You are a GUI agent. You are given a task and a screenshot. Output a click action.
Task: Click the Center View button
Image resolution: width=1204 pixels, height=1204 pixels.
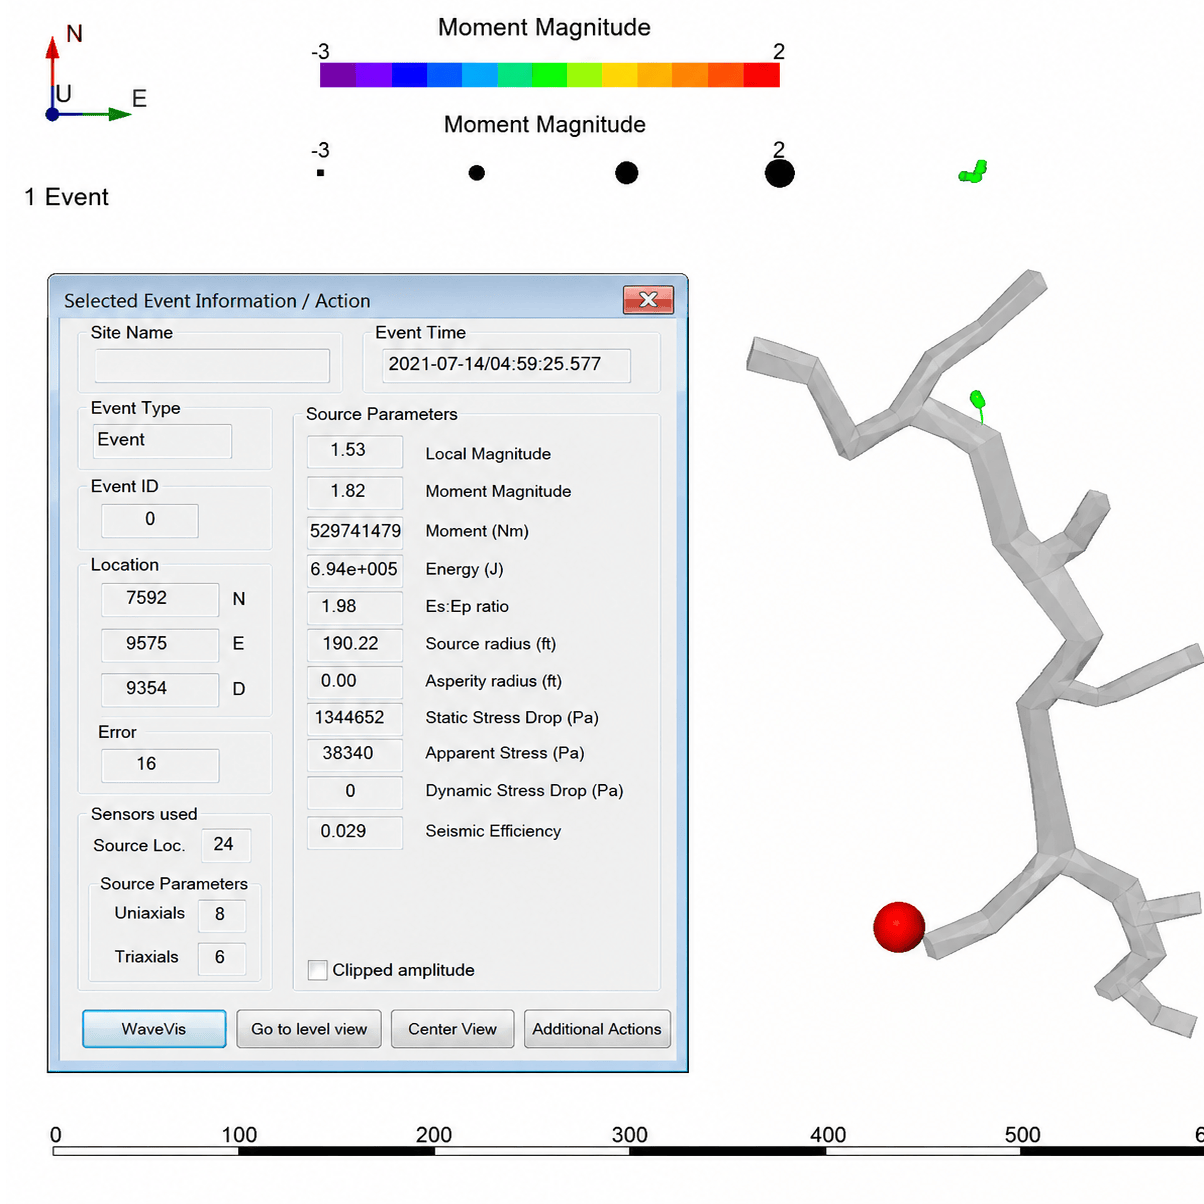452,1029
